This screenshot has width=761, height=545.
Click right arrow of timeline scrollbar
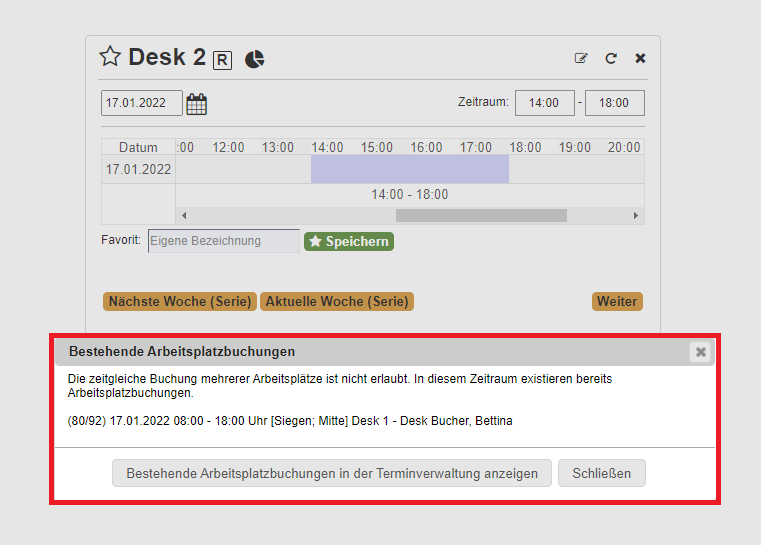click(636, 215)
